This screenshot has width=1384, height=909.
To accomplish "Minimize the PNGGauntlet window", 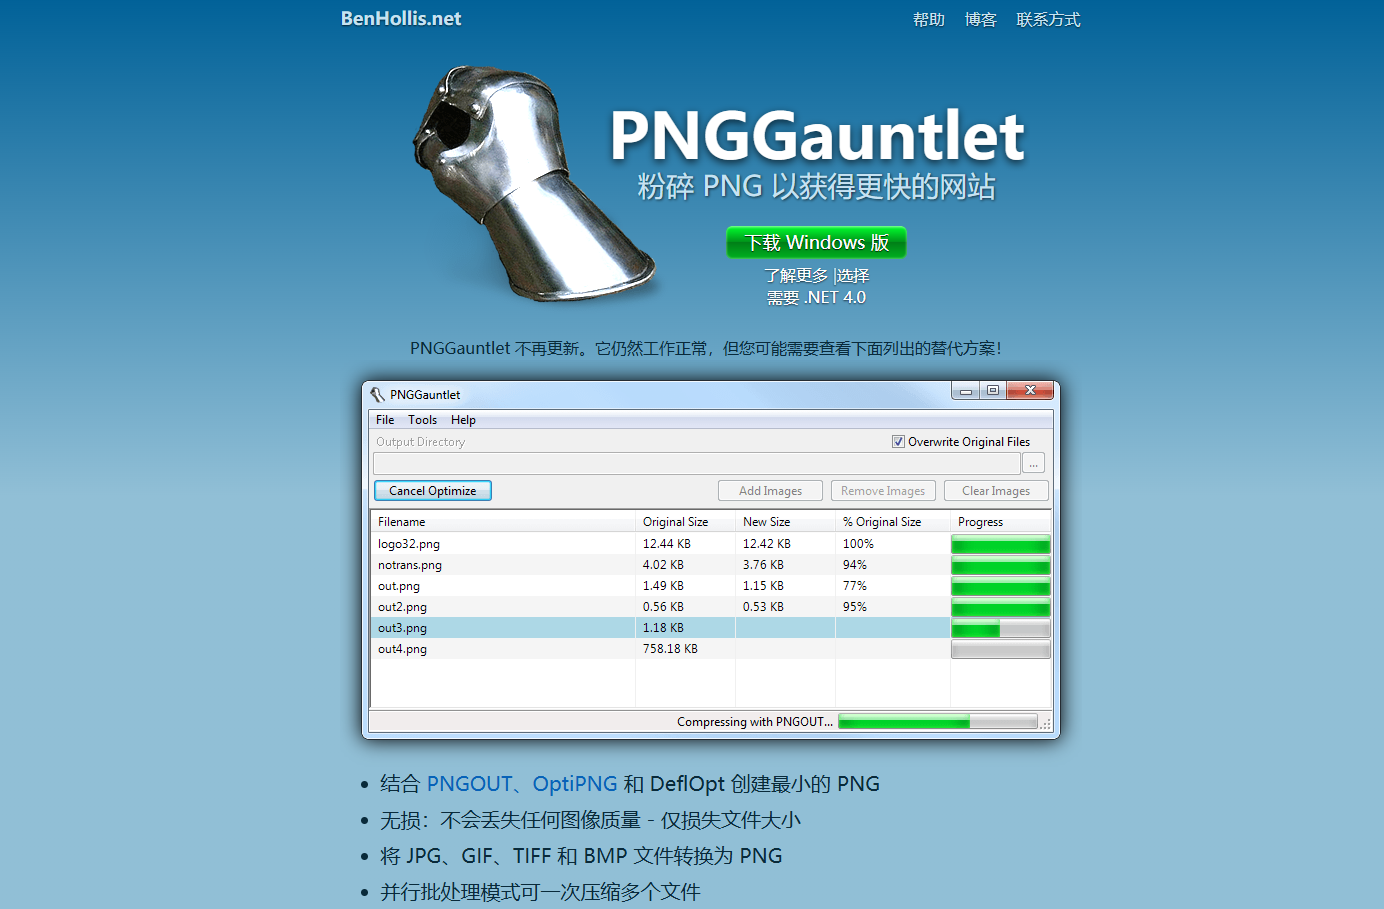I will [966, 391].
